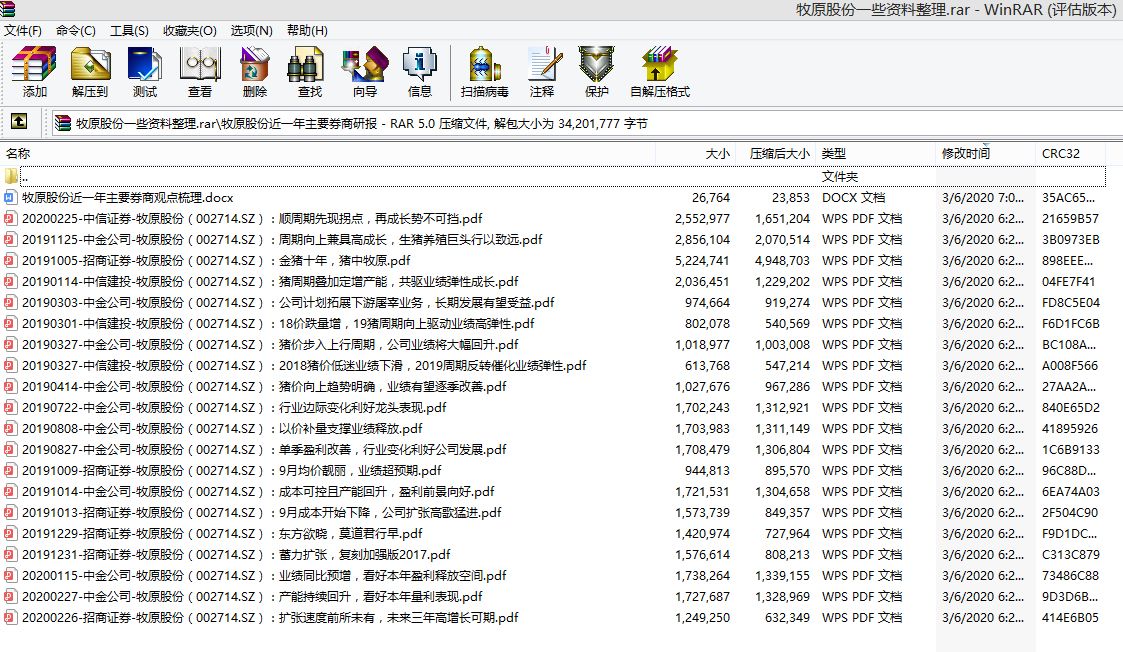Click PDF icon of 20200226-招商证券 report

coord(11,618)
